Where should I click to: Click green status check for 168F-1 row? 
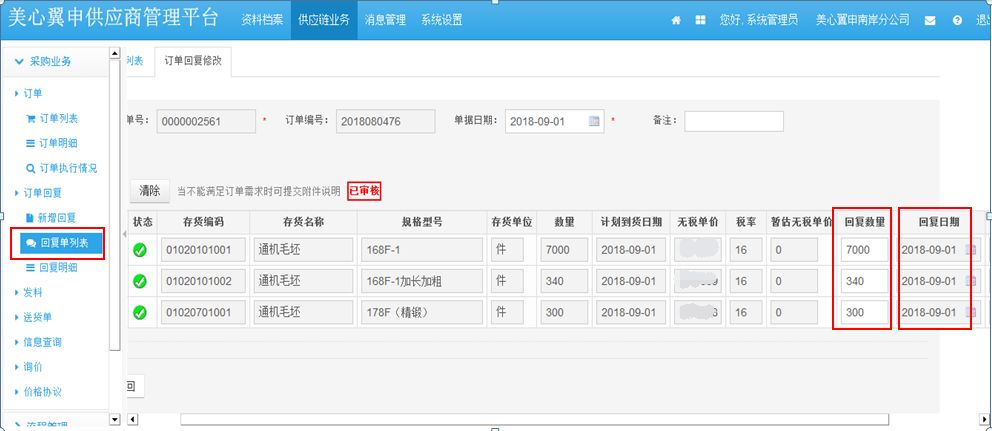tap(140, 250)
